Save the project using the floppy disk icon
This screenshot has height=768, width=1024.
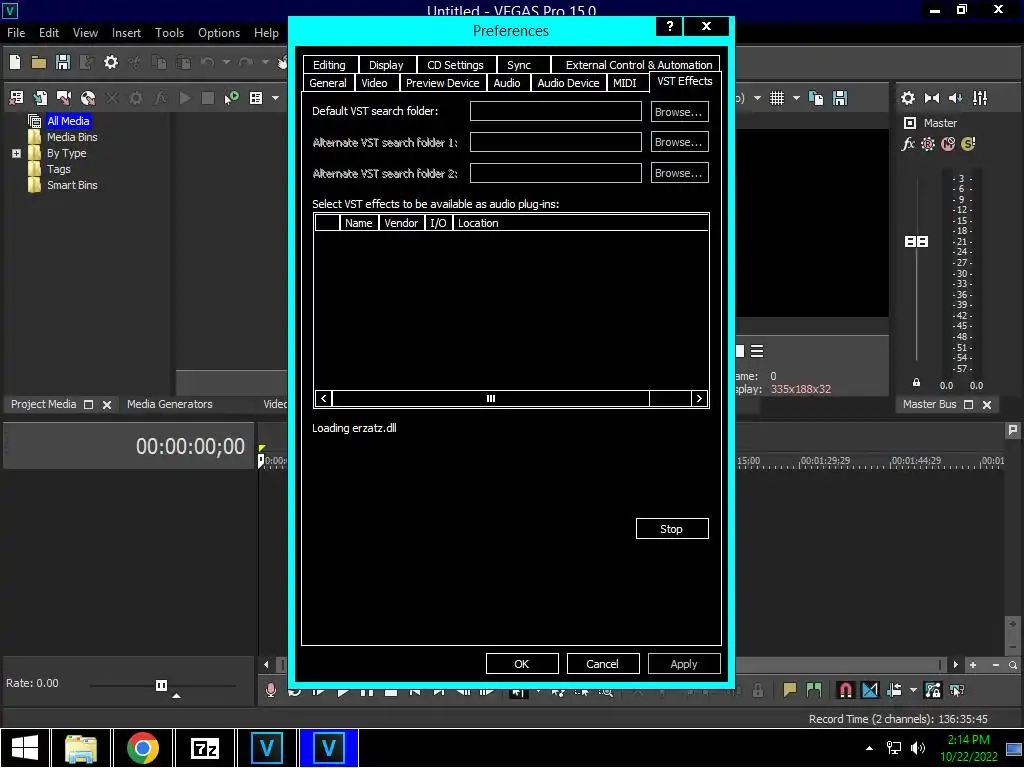coord(63,62)
